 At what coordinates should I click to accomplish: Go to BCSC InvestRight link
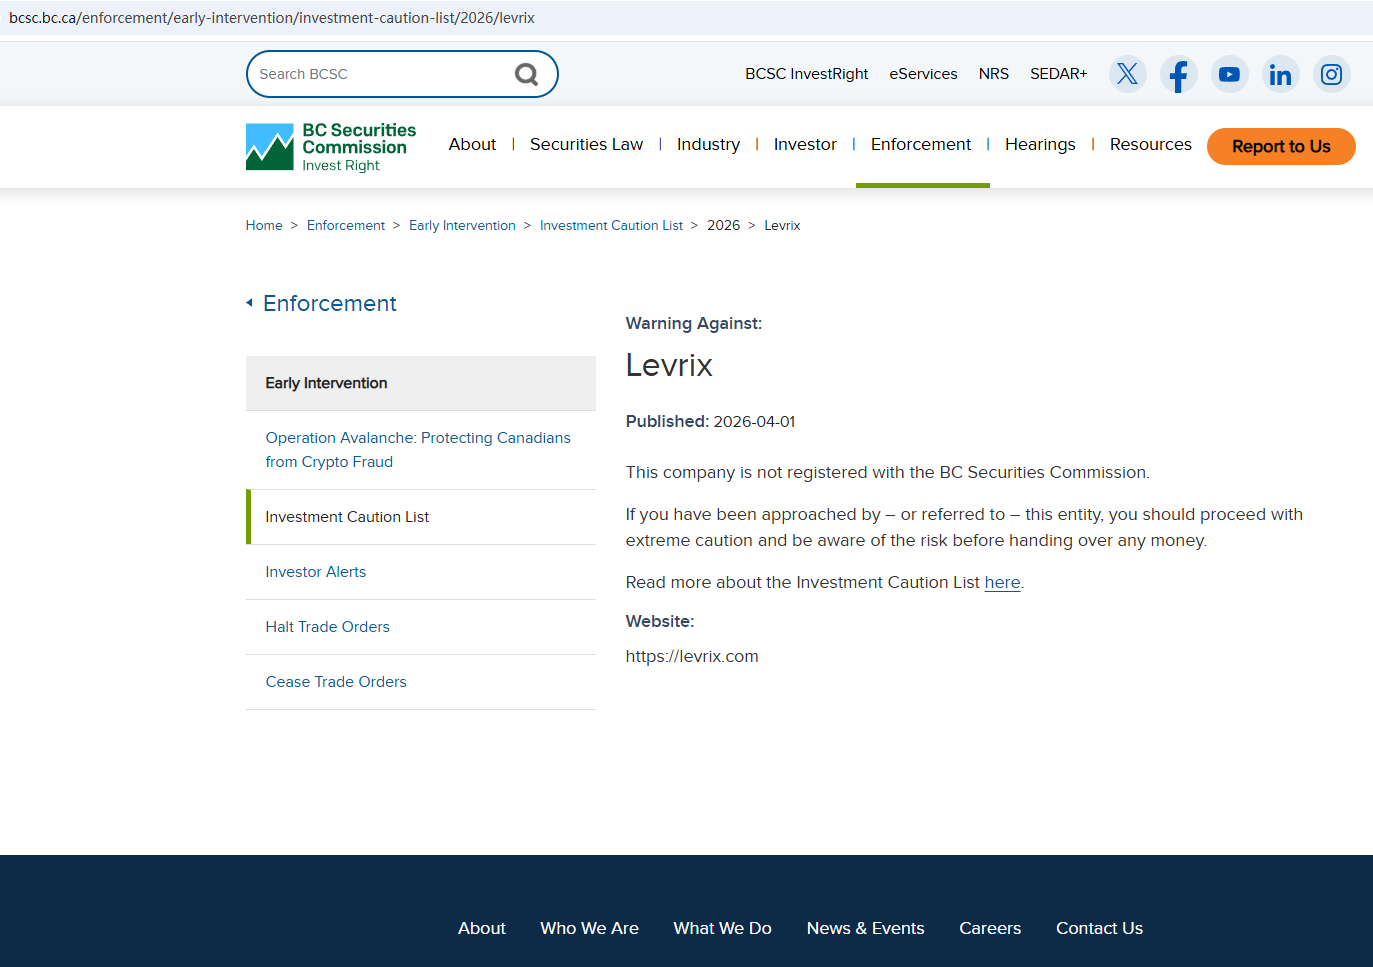point(806,74)
